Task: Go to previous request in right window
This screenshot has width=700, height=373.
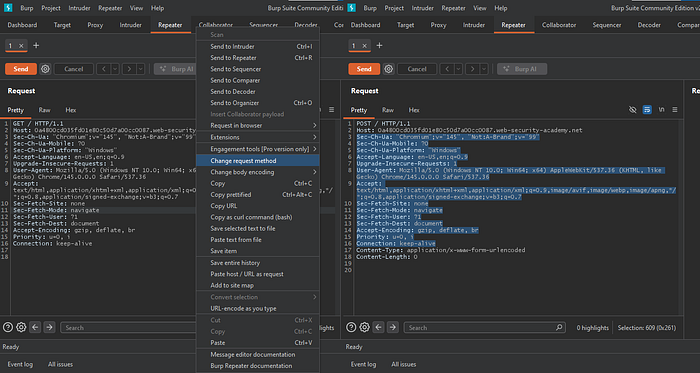Action: pyautogui.click(x=447, y=69)
